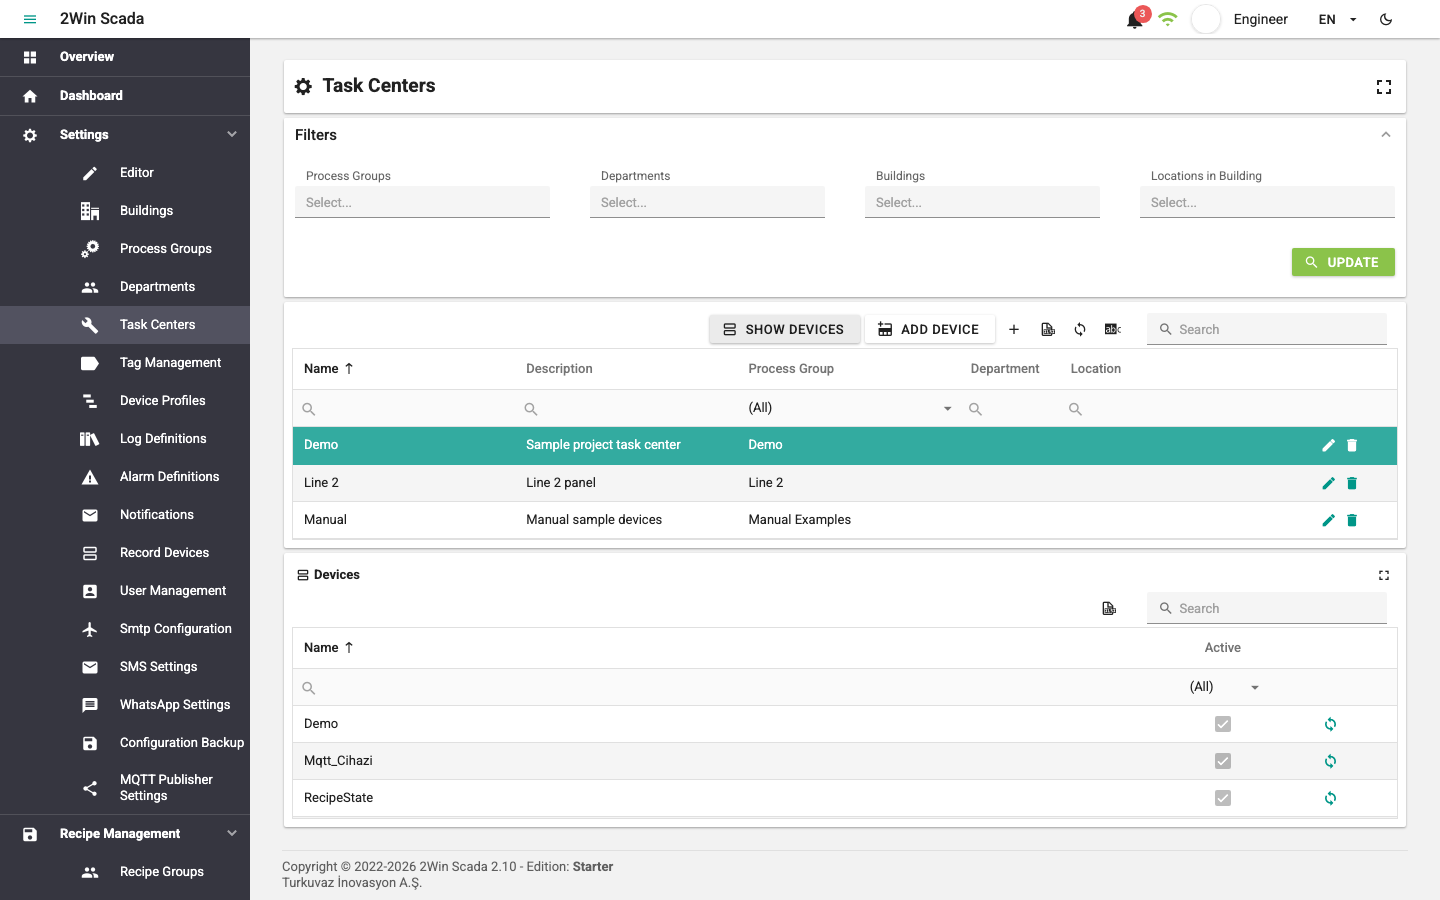Check the wifi connection status icon
This screenshot has height=900, width=1440.
coord(1168,19)
